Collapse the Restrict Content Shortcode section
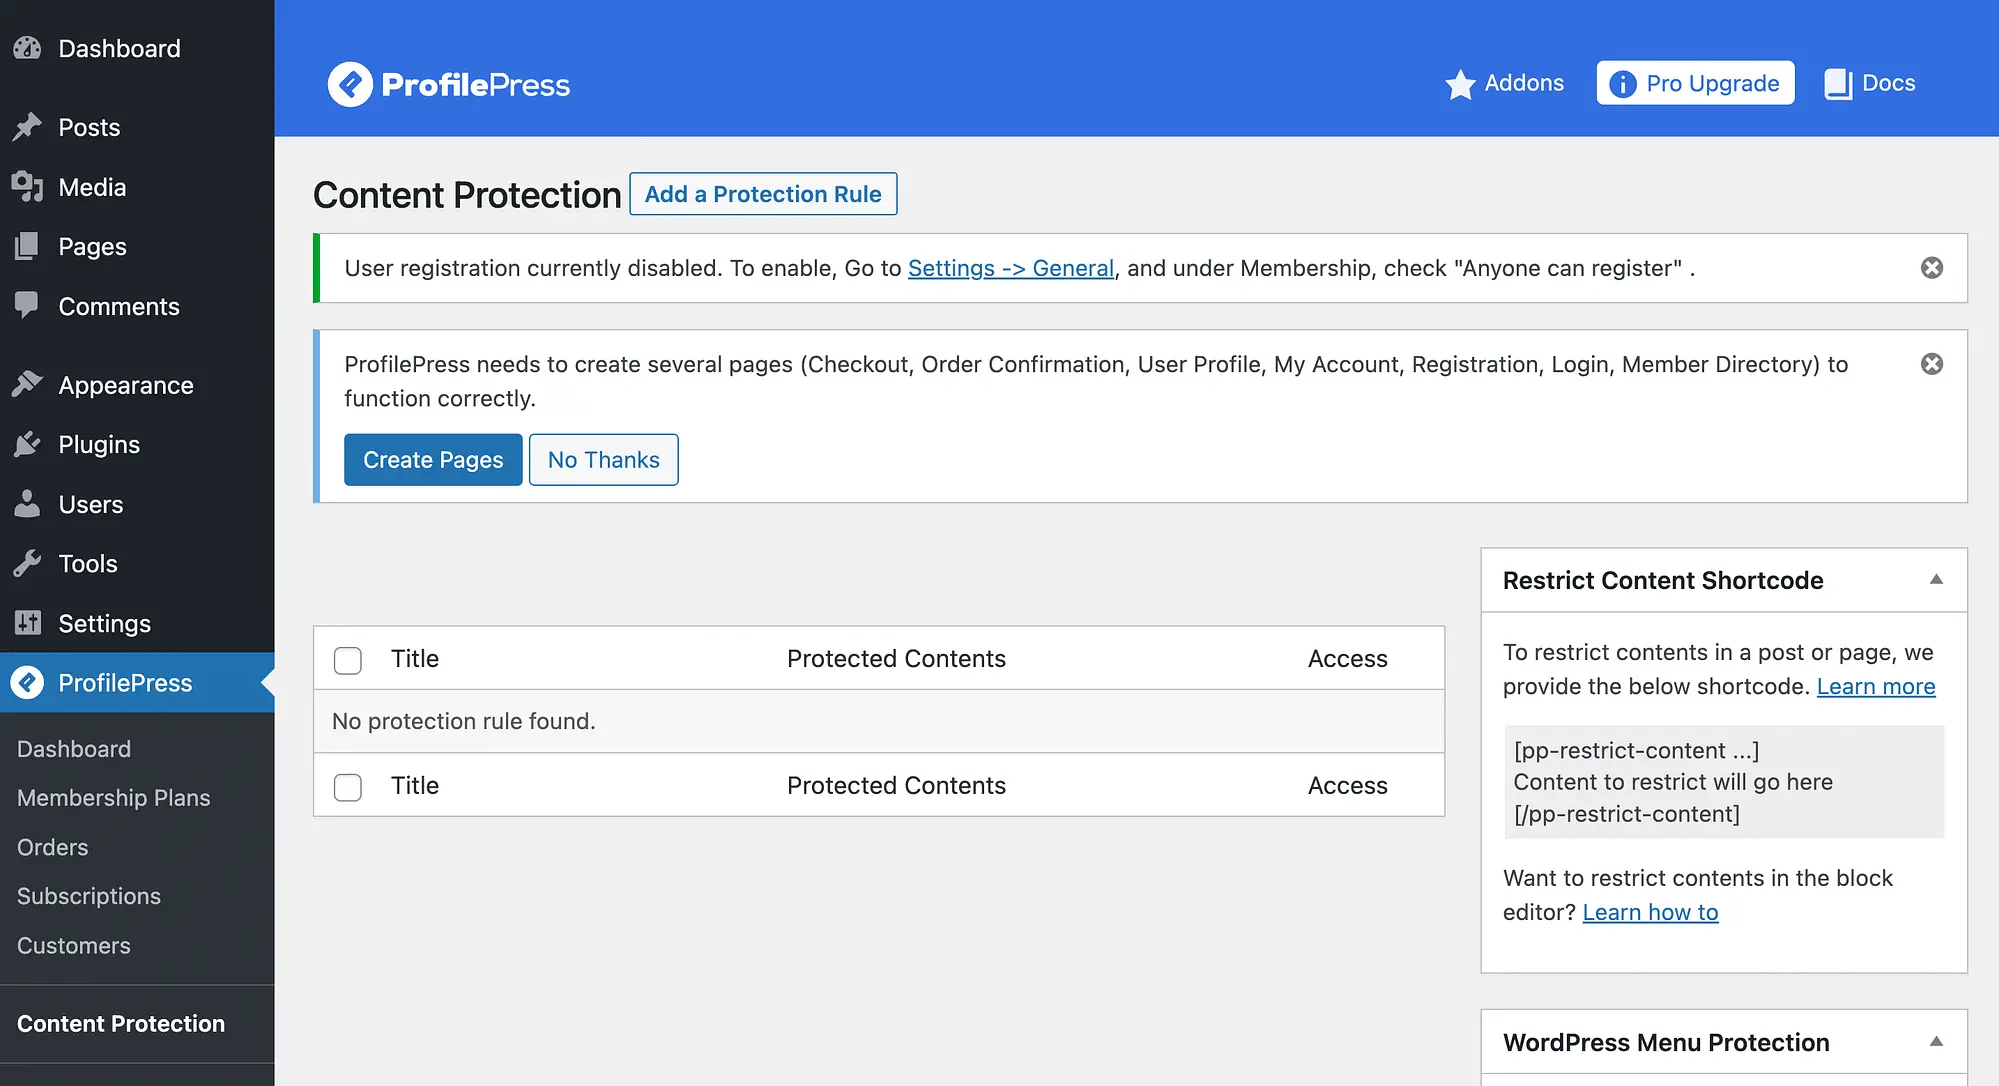The width and height of the screenshot is (1999, 1086). click(x=1932, y=579)
